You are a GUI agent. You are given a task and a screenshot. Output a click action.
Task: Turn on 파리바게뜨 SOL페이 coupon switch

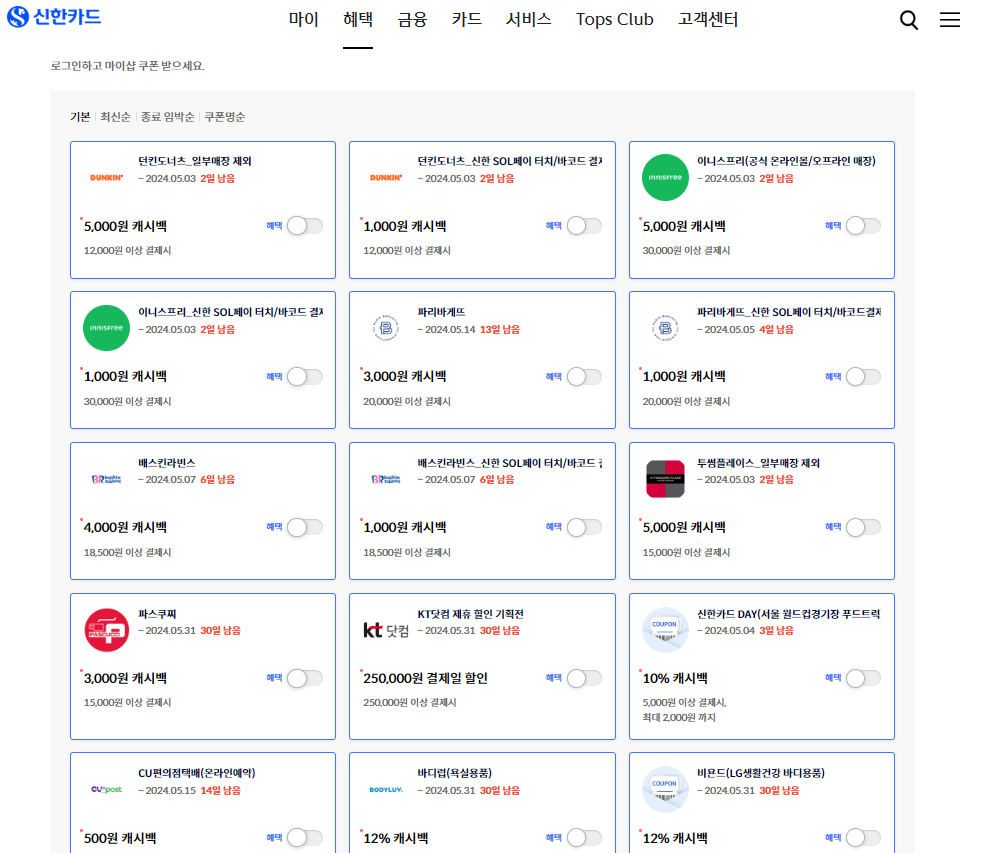point(864,377)
